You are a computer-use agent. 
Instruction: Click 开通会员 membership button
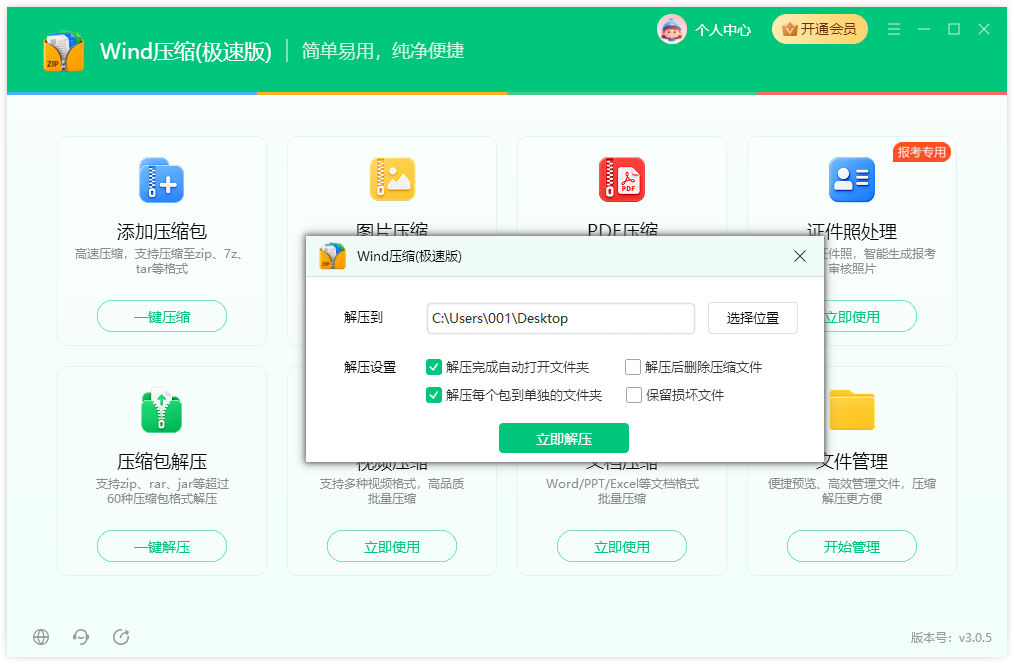[x=820, y=29]
